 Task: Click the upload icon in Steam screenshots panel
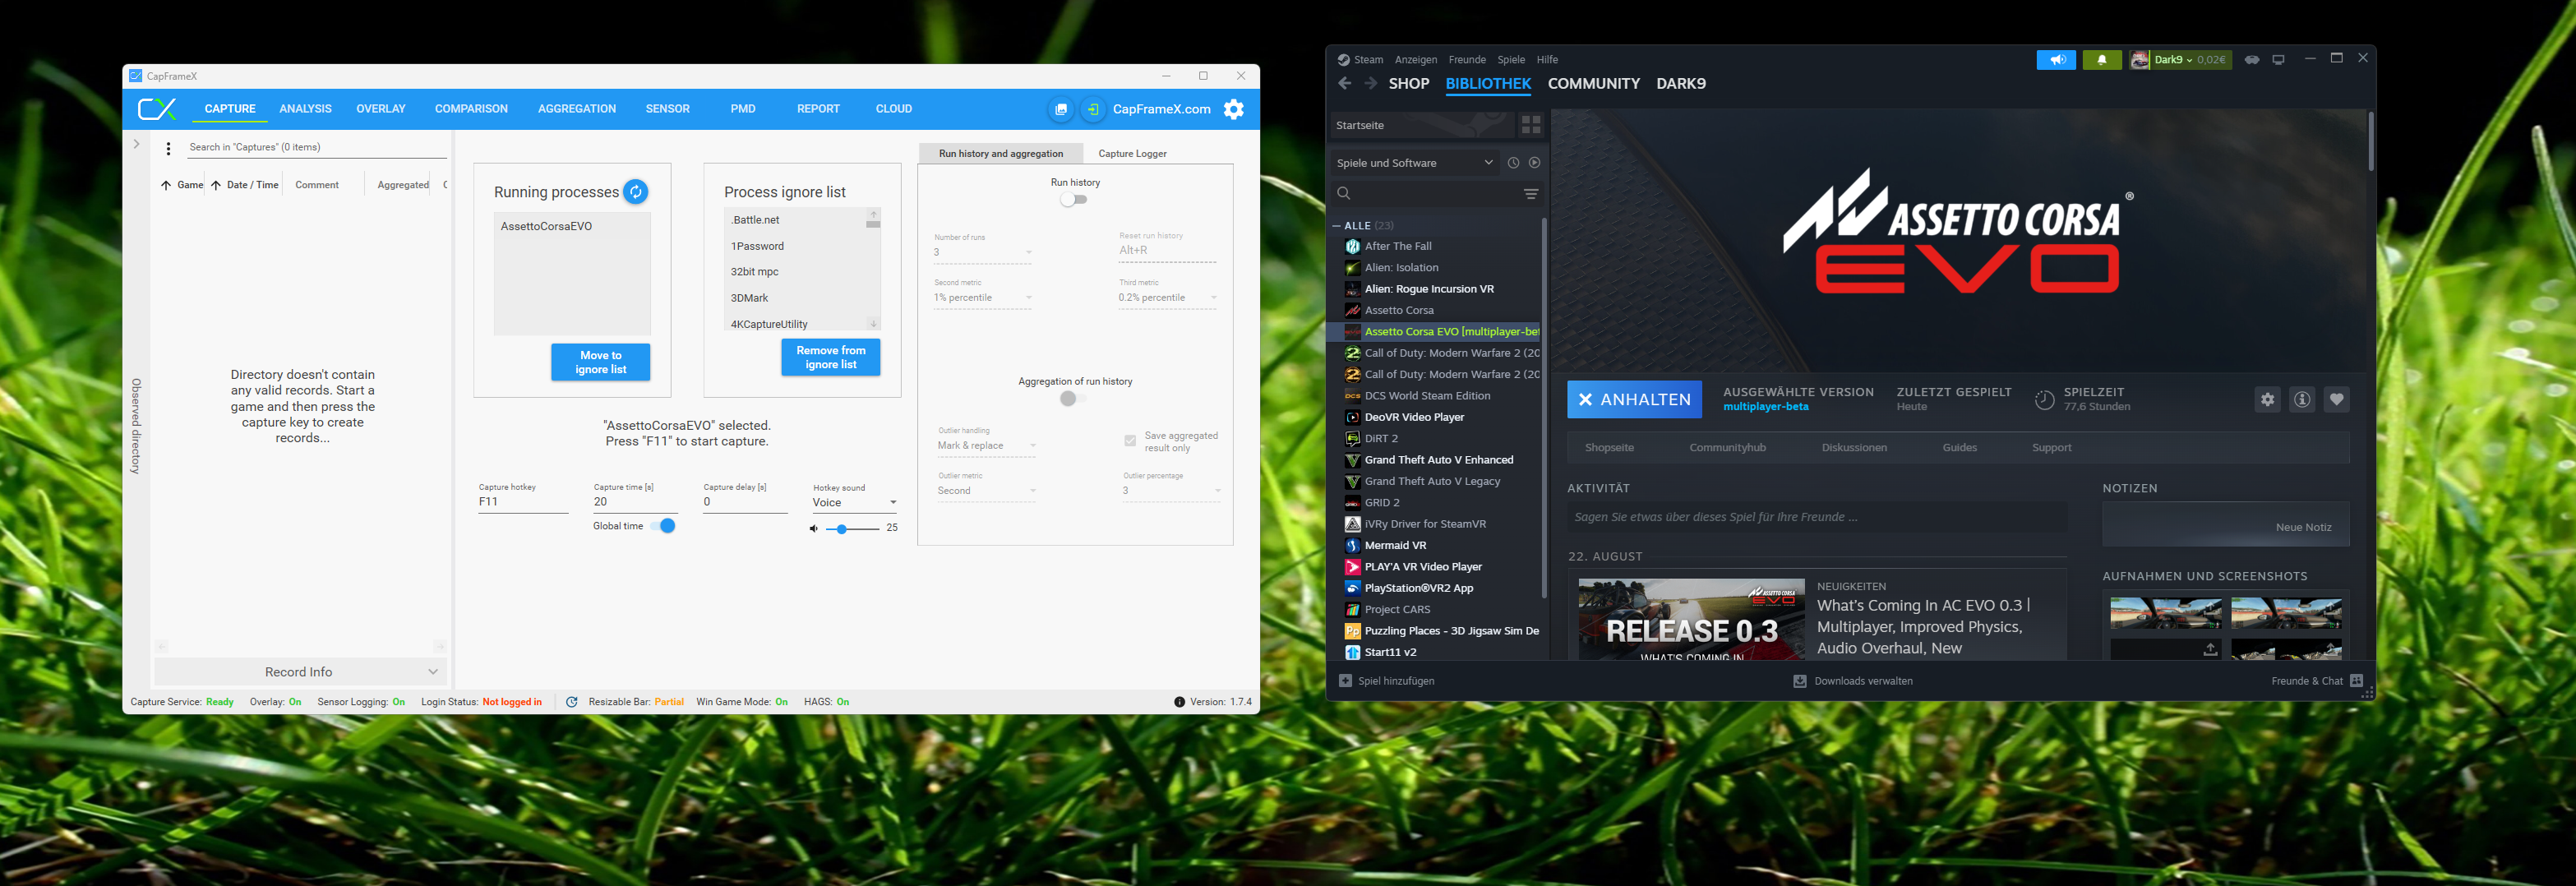(x=2210, y=649)
